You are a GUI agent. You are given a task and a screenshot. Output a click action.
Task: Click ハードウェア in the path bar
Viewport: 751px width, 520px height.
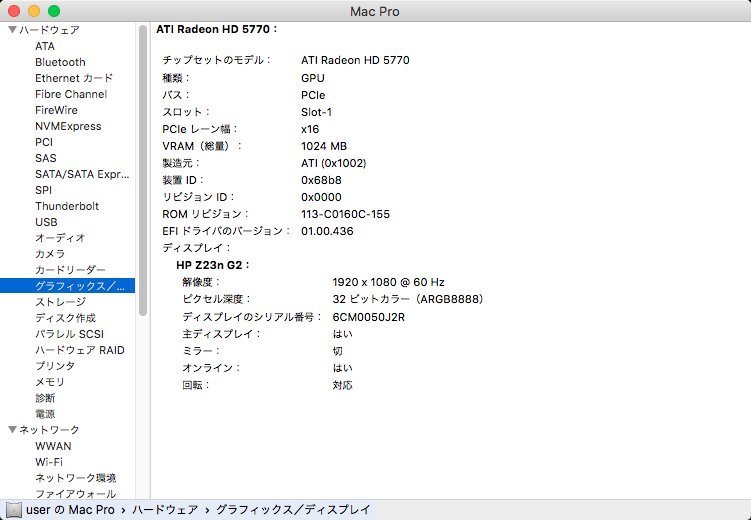[x=165, y=510]
